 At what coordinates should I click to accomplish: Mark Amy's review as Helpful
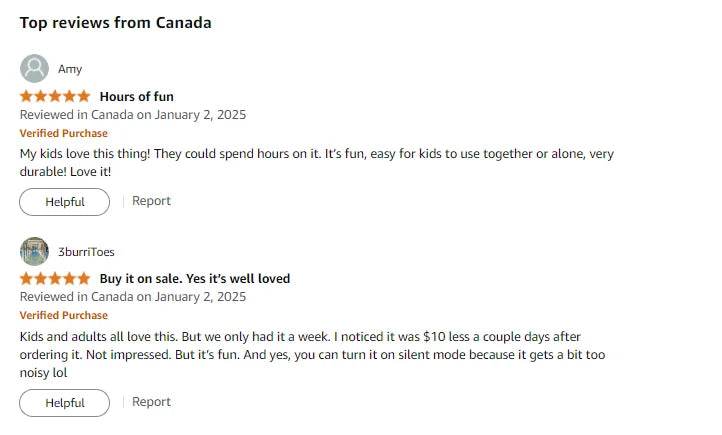click(64, 202)
